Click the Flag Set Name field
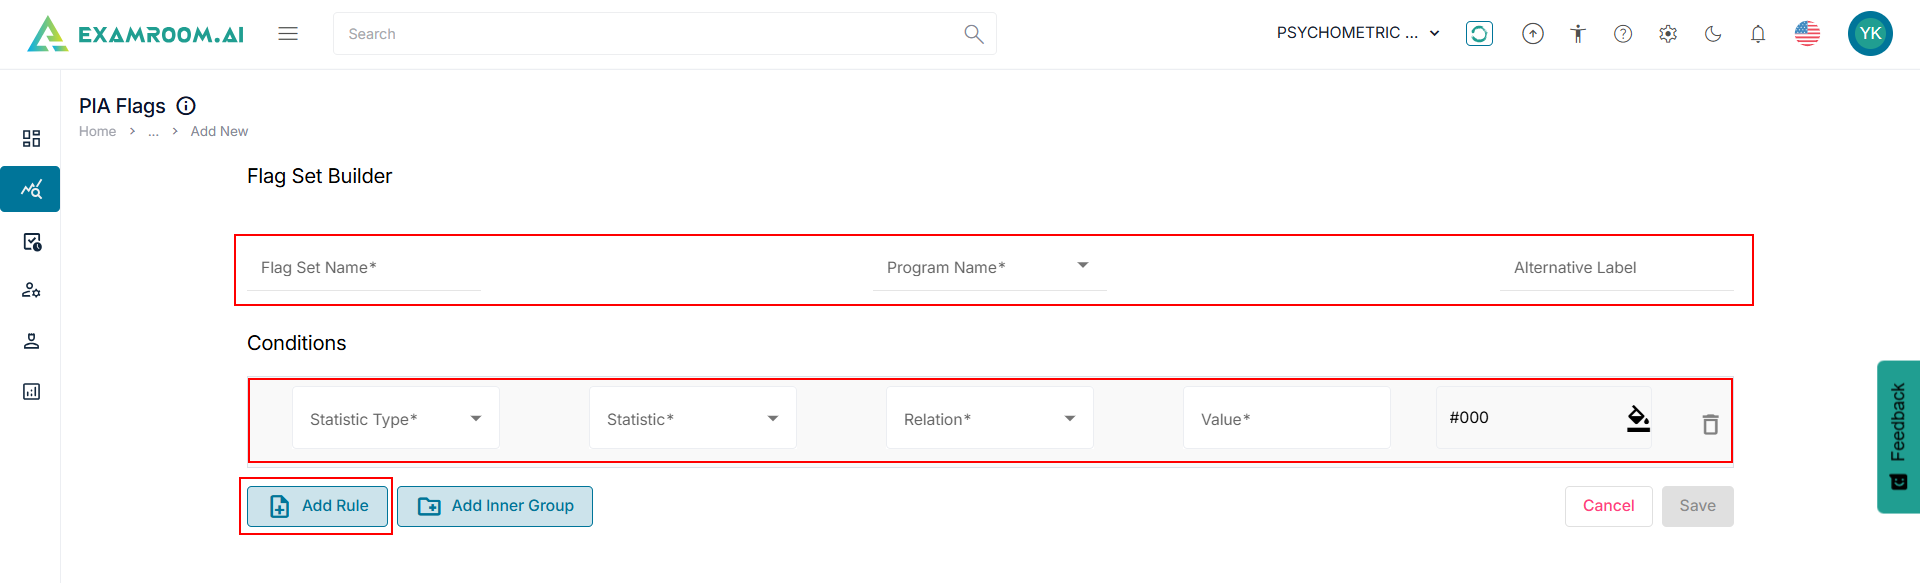Image resolution: width=1920 pixels, height=583 pixels. click(x=364, y=268)
